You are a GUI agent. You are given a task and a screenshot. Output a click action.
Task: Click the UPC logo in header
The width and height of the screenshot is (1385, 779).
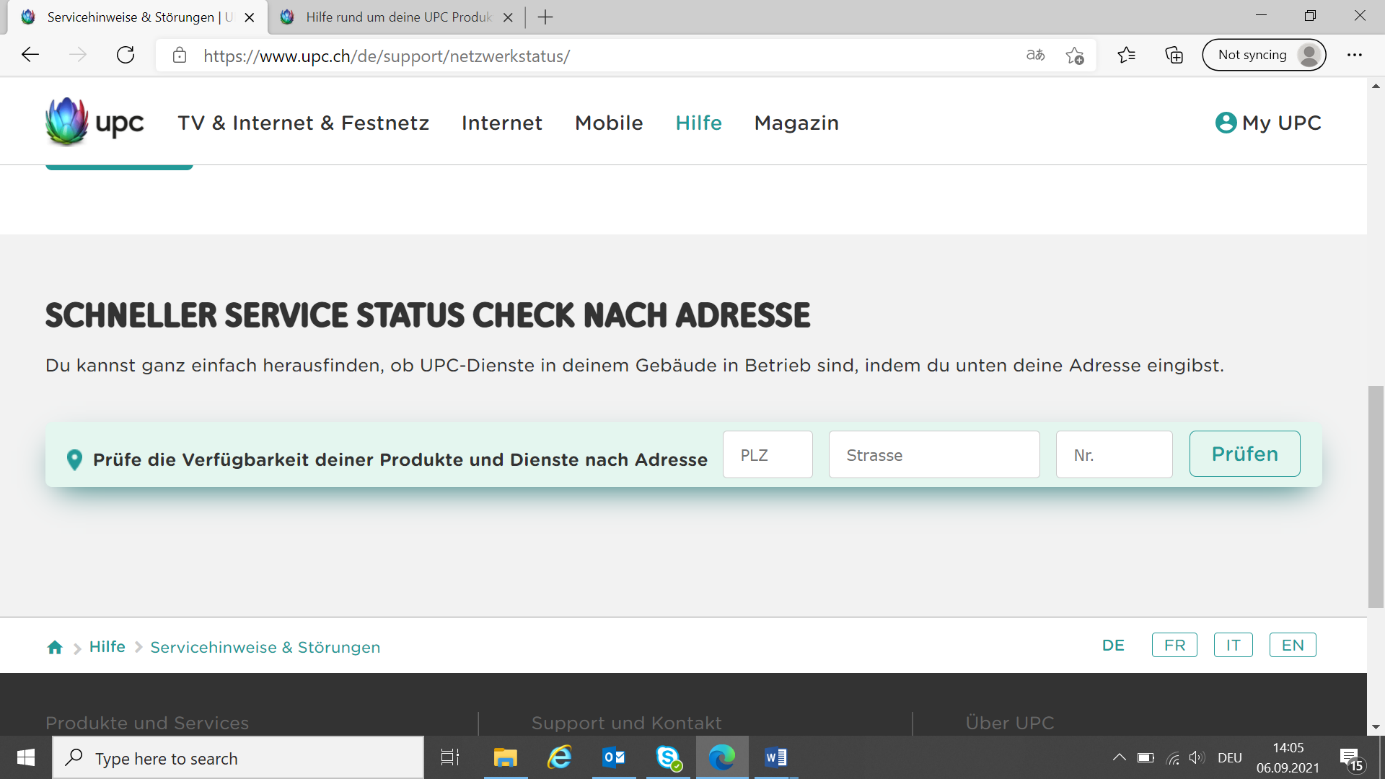click(x=95, y=123)
